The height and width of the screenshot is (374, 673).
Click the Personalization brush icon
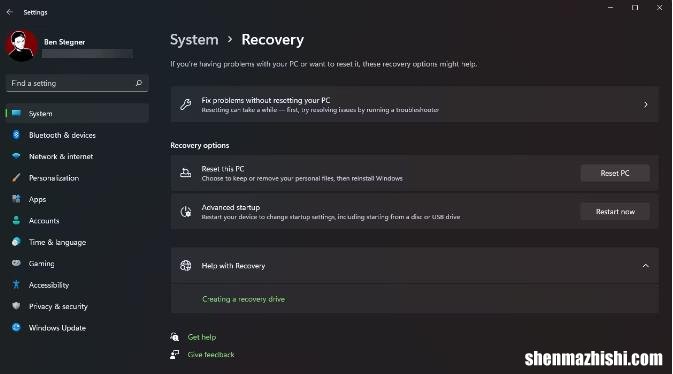pos(16,178)
